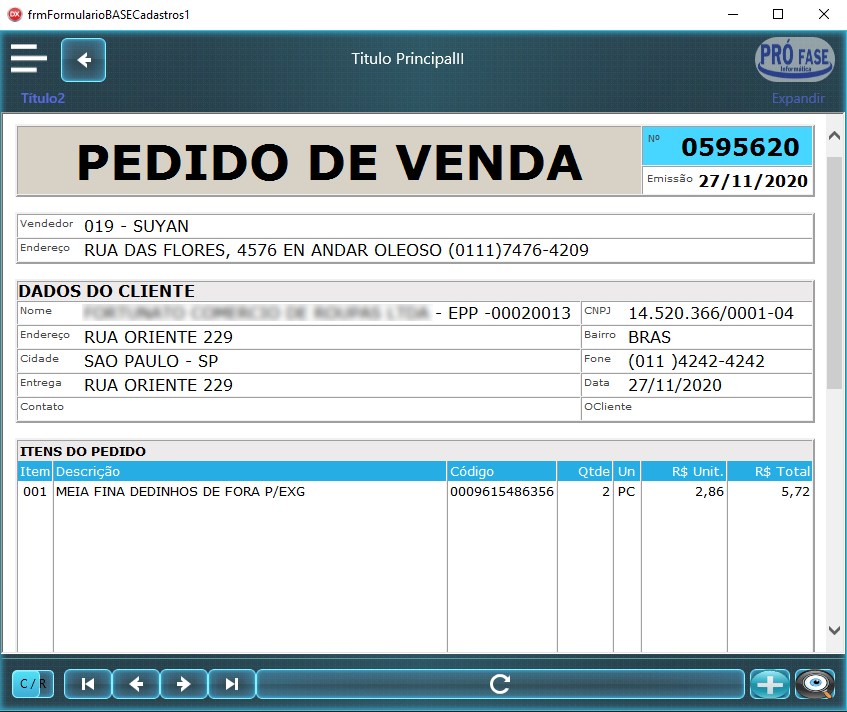Advance to the next record
The width and height of the screenshot is (847, 712).
(184, 684)
